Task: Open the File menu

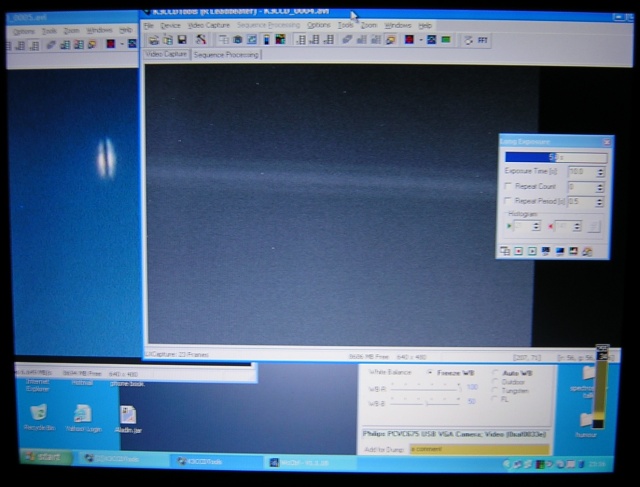Action: (x=149, y=26)
